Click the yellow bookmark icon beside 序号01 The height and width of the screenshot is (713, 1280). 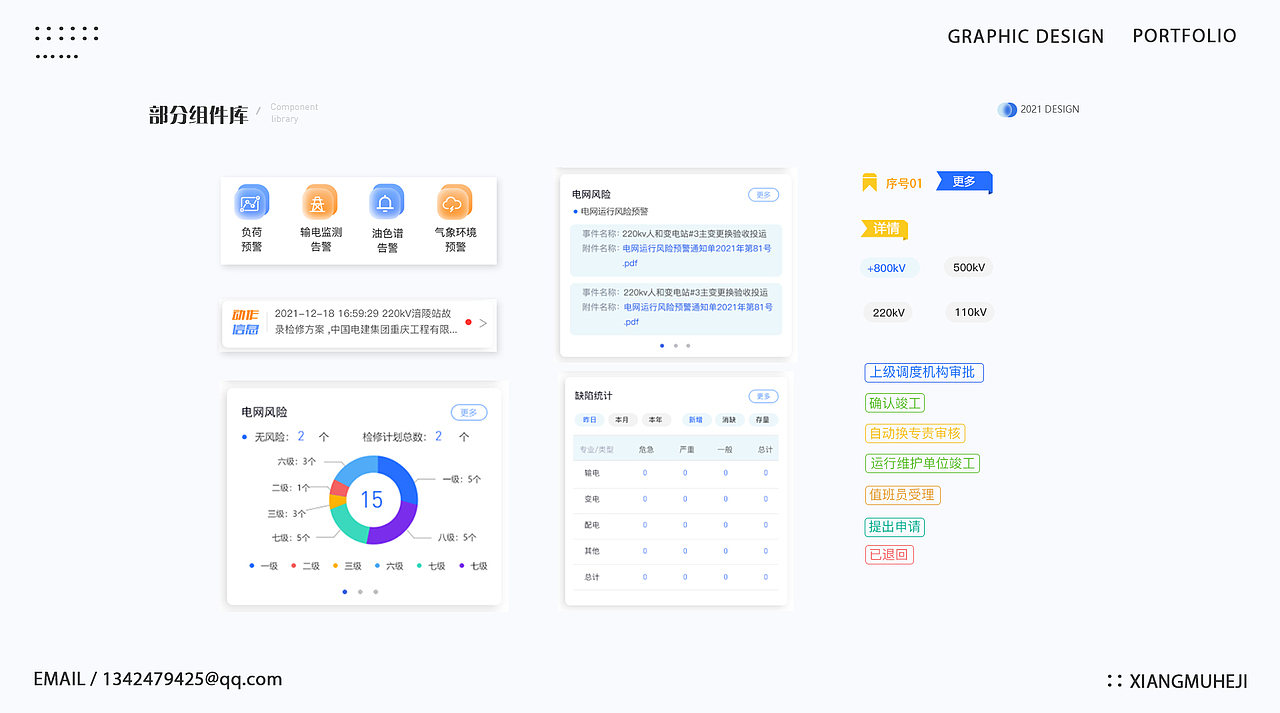[x=869, y=183]
